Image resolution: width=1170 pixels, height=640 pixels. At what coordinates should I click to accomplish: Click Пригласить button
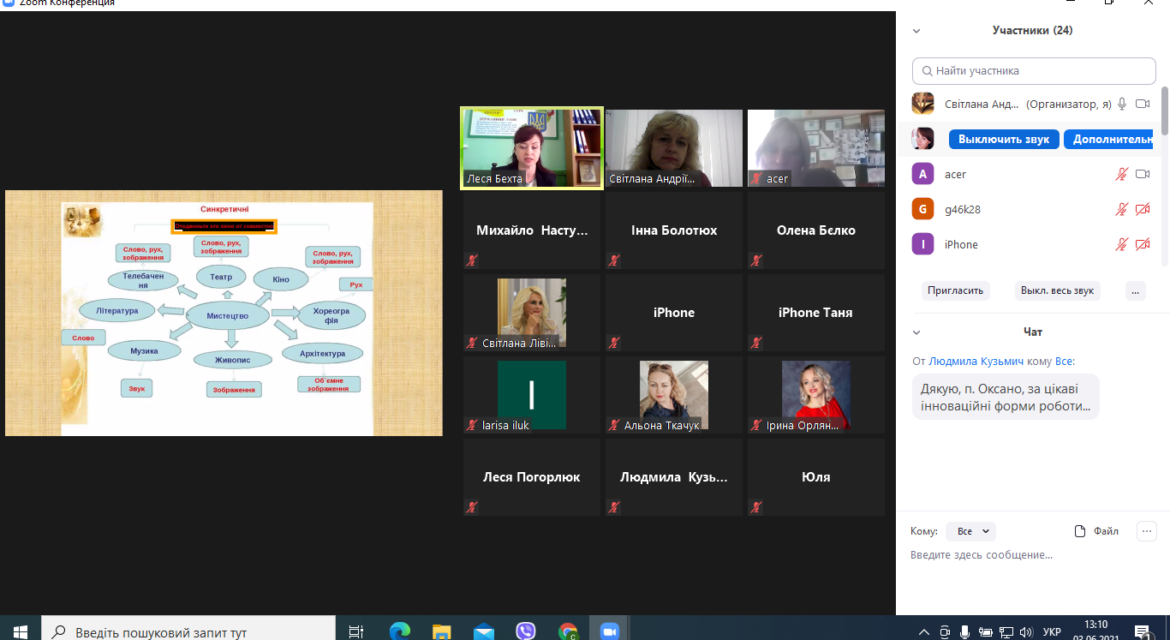tap(955, 290)
